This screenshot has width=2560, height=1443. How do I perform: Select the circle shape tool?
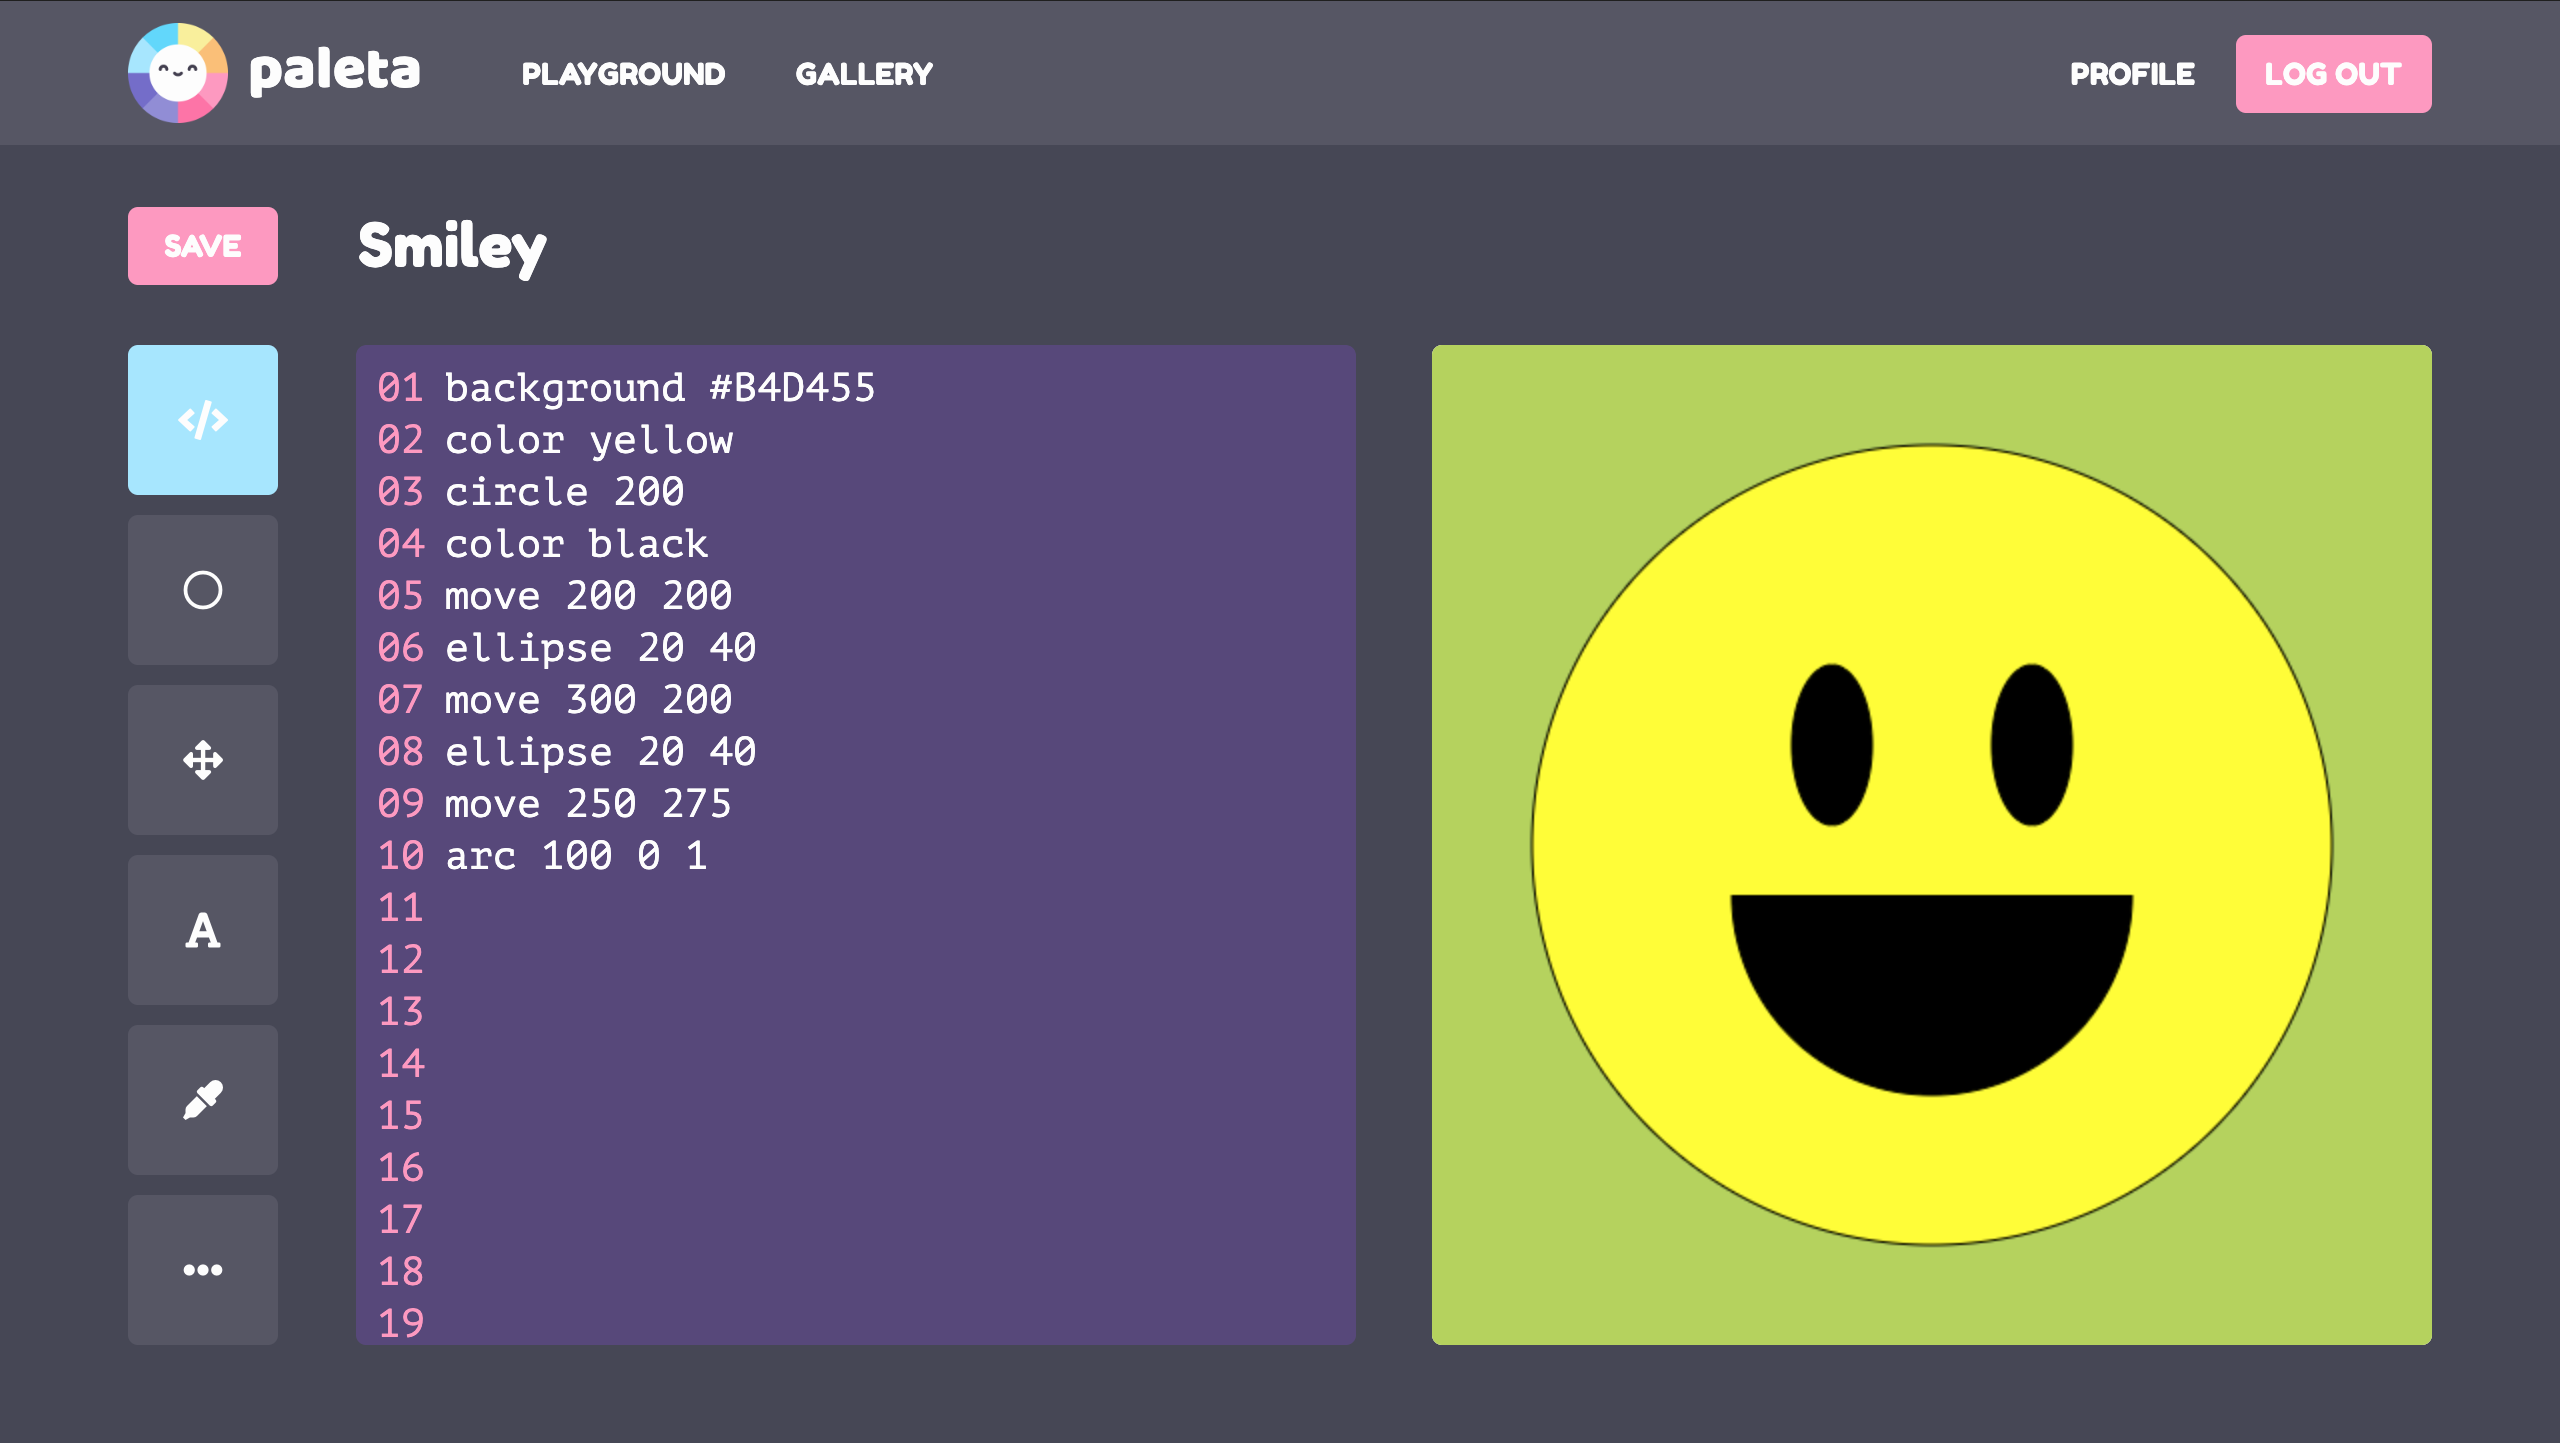202,591
